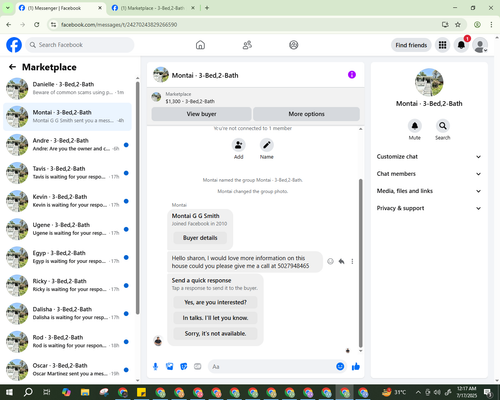This screenshot has width=500, height=400.
Task: Open Ricky 3-Bed,2-Bath conversation
Action: tap(67, 285)
